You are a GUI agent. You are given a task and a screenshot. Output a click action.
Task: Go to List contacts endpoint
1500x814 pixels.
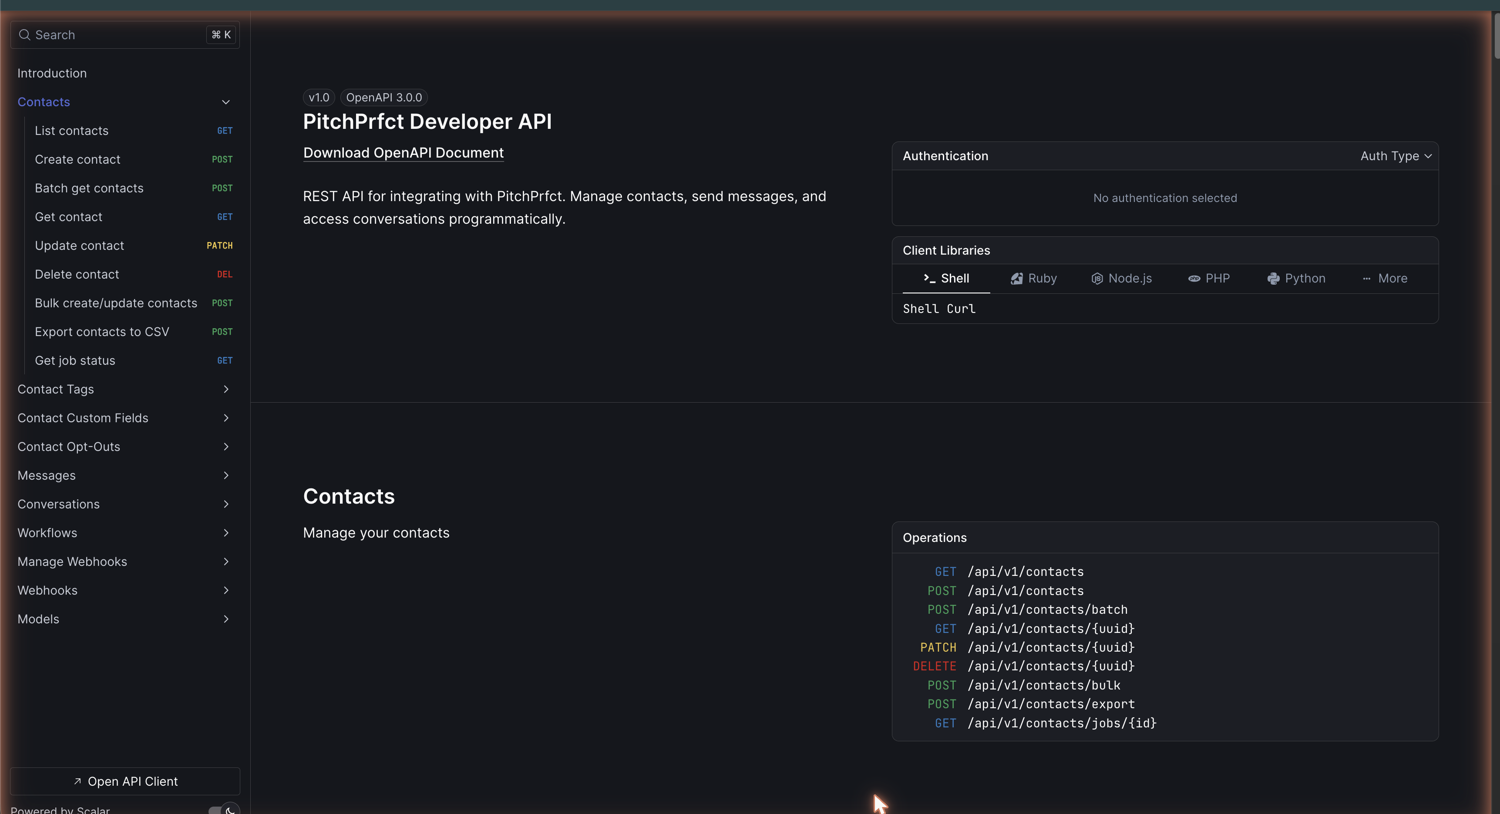pyautogui.click(x=133, y=131)
